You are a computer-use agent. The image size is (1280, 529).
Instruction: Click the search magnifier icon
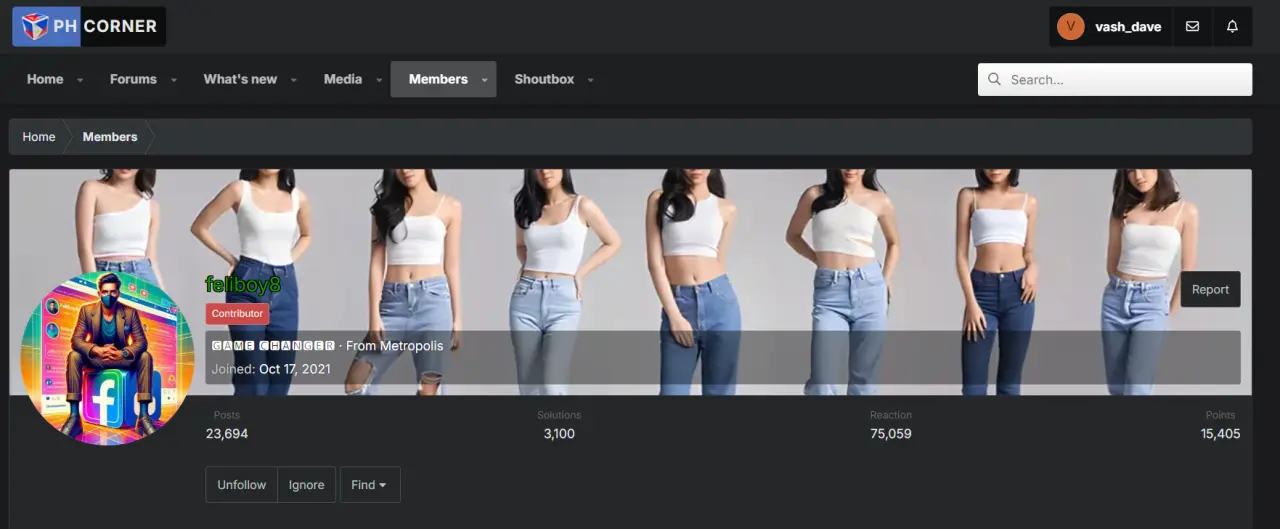(994, 79)
